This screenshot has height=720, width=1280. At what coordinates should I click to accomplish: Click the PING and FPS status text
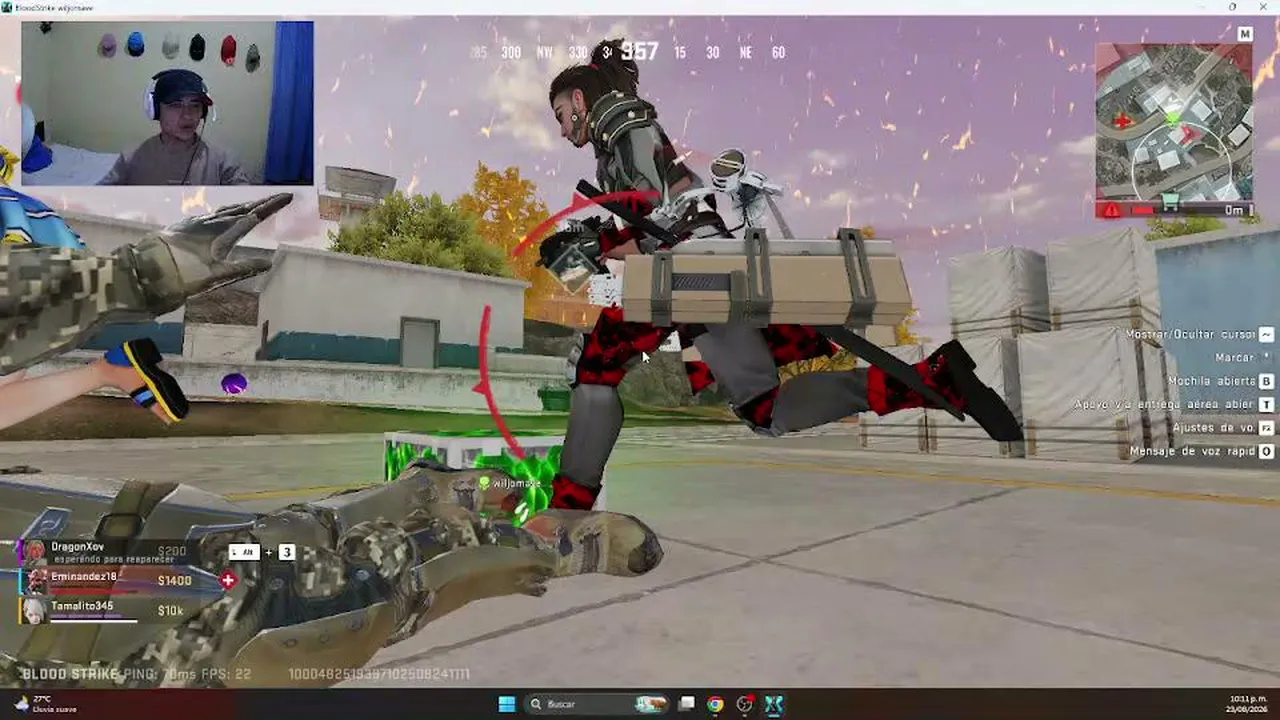pyautogui.click(x=186, y=675)
